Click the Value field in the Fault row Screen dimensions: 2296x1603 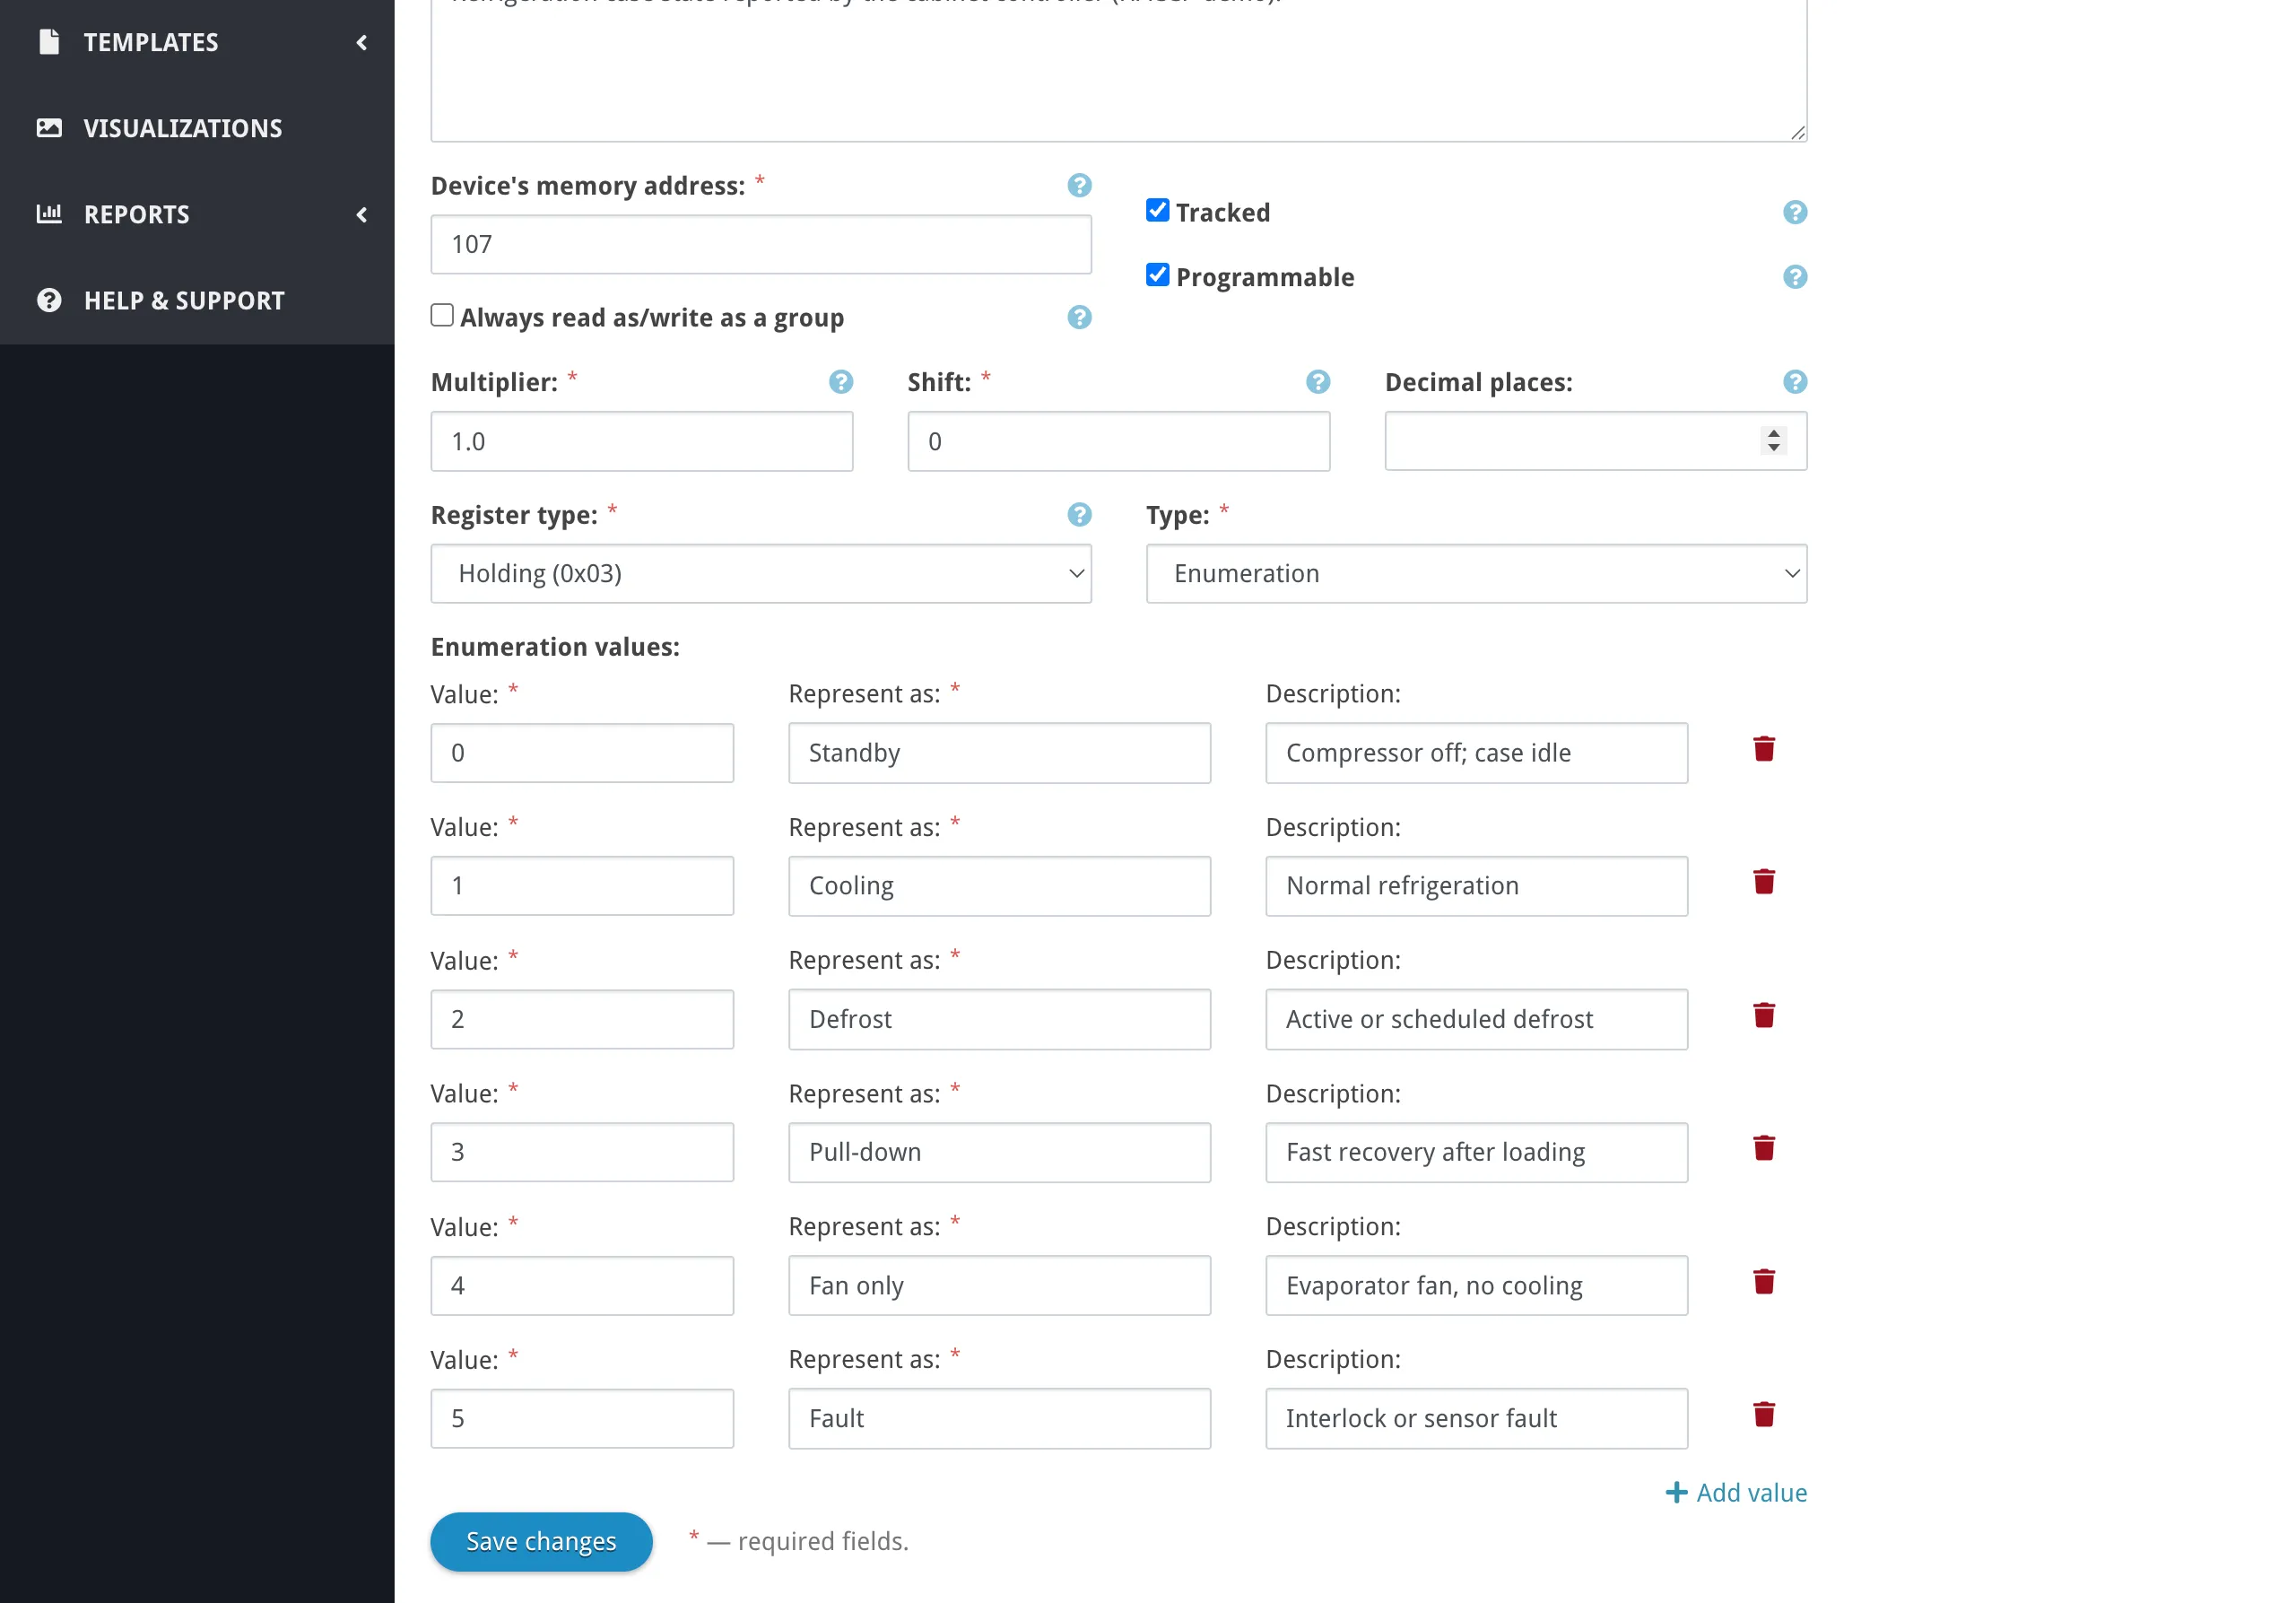[x=582, y=1418]
